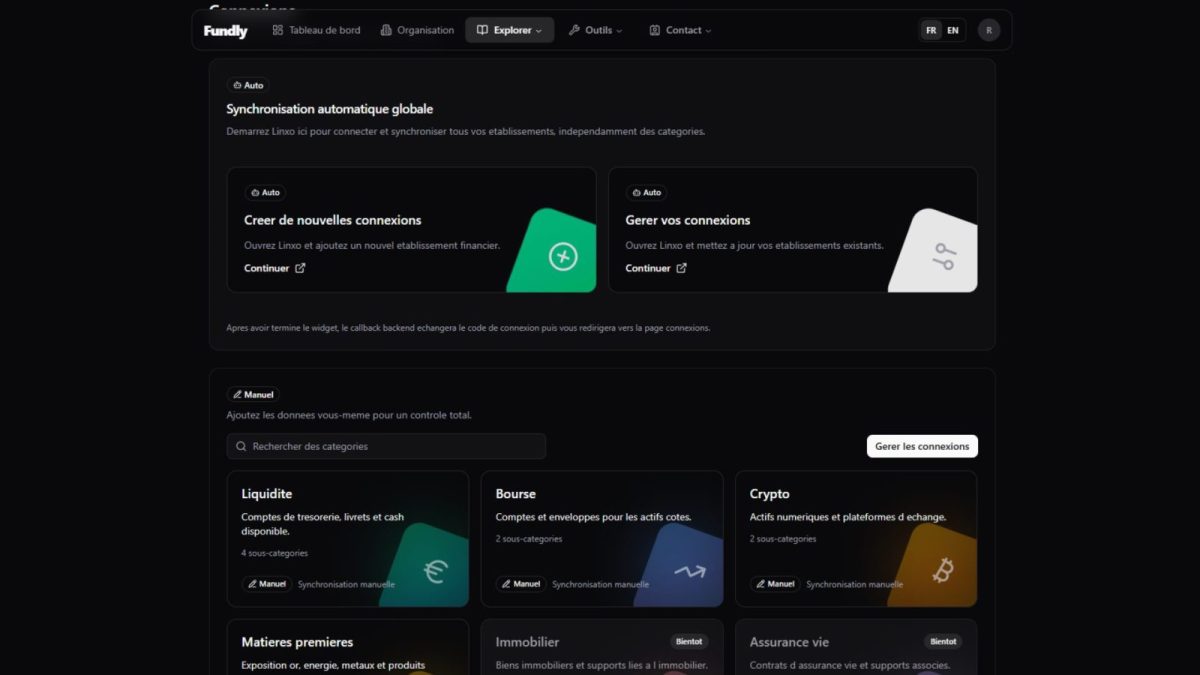Viewport: 1200px width, 675px height.
Task: Expand the Contact menu
Action: (680, 30)
